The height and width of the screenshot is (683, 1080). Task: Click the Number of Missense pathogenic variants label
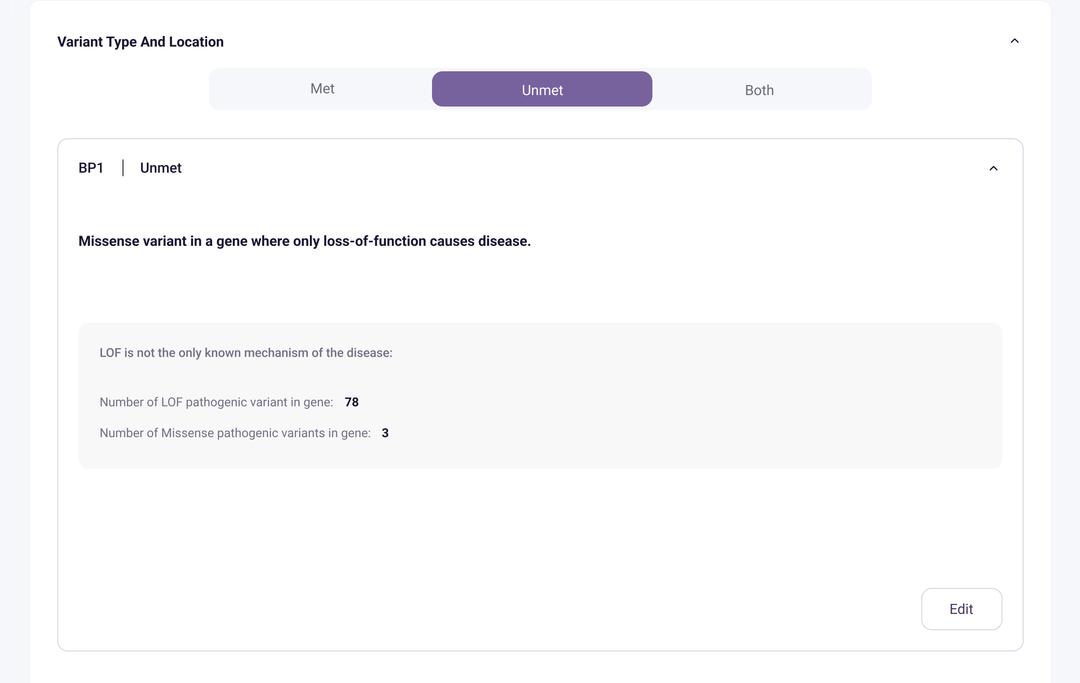point(235,433)
